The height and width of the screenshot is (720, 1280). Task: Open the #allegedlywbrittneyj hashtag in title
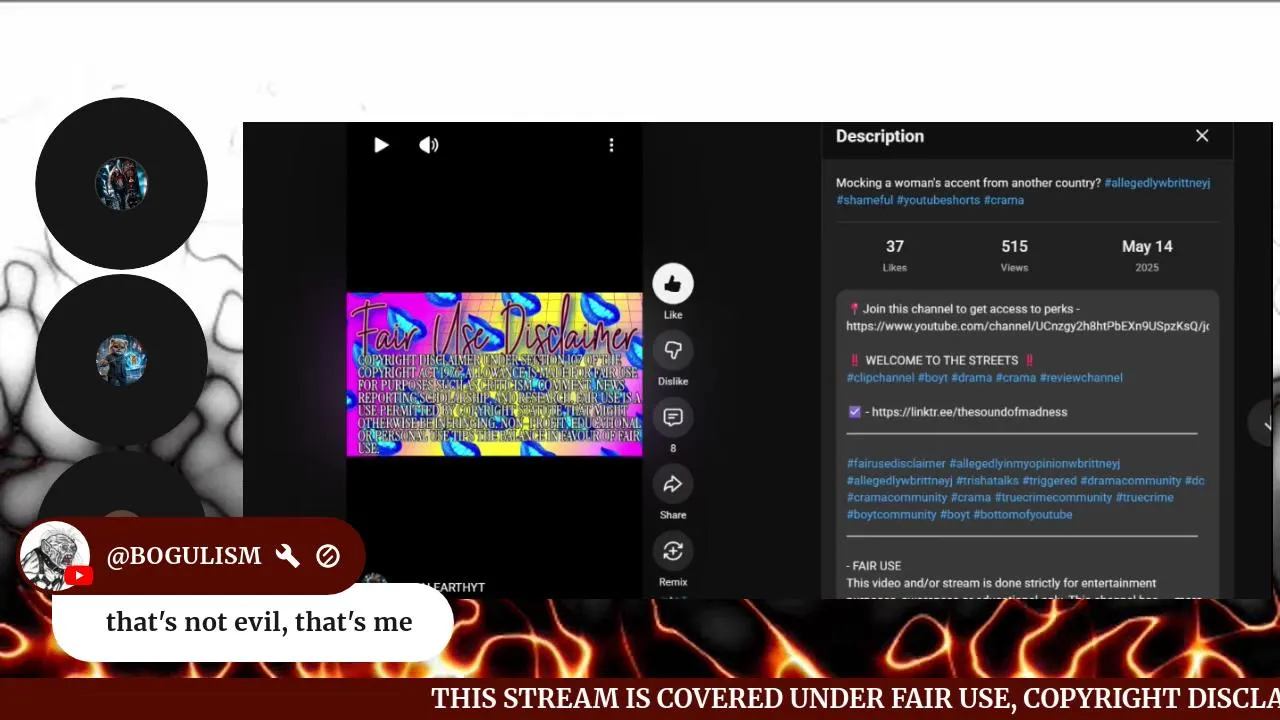[1157, 183]
